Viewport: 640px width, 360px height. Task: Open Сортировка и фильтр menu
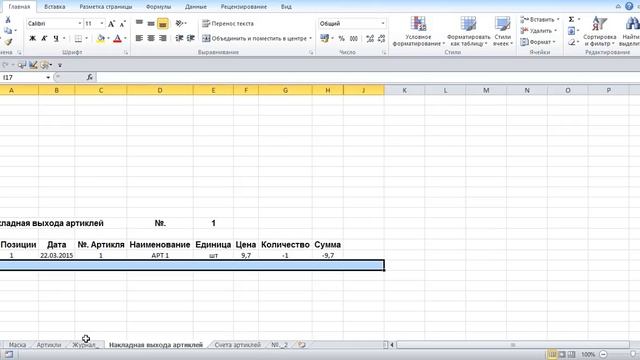pyautogui.click(x=600, y=31)
